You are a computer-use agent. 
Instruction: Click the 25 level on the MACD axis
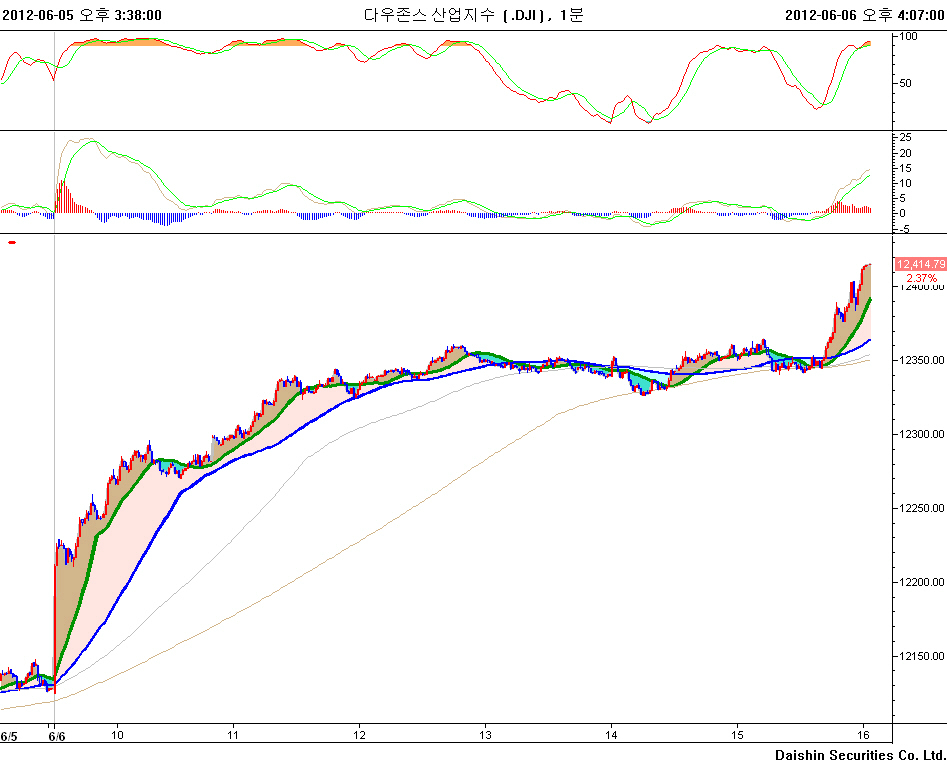coord(905,137)
